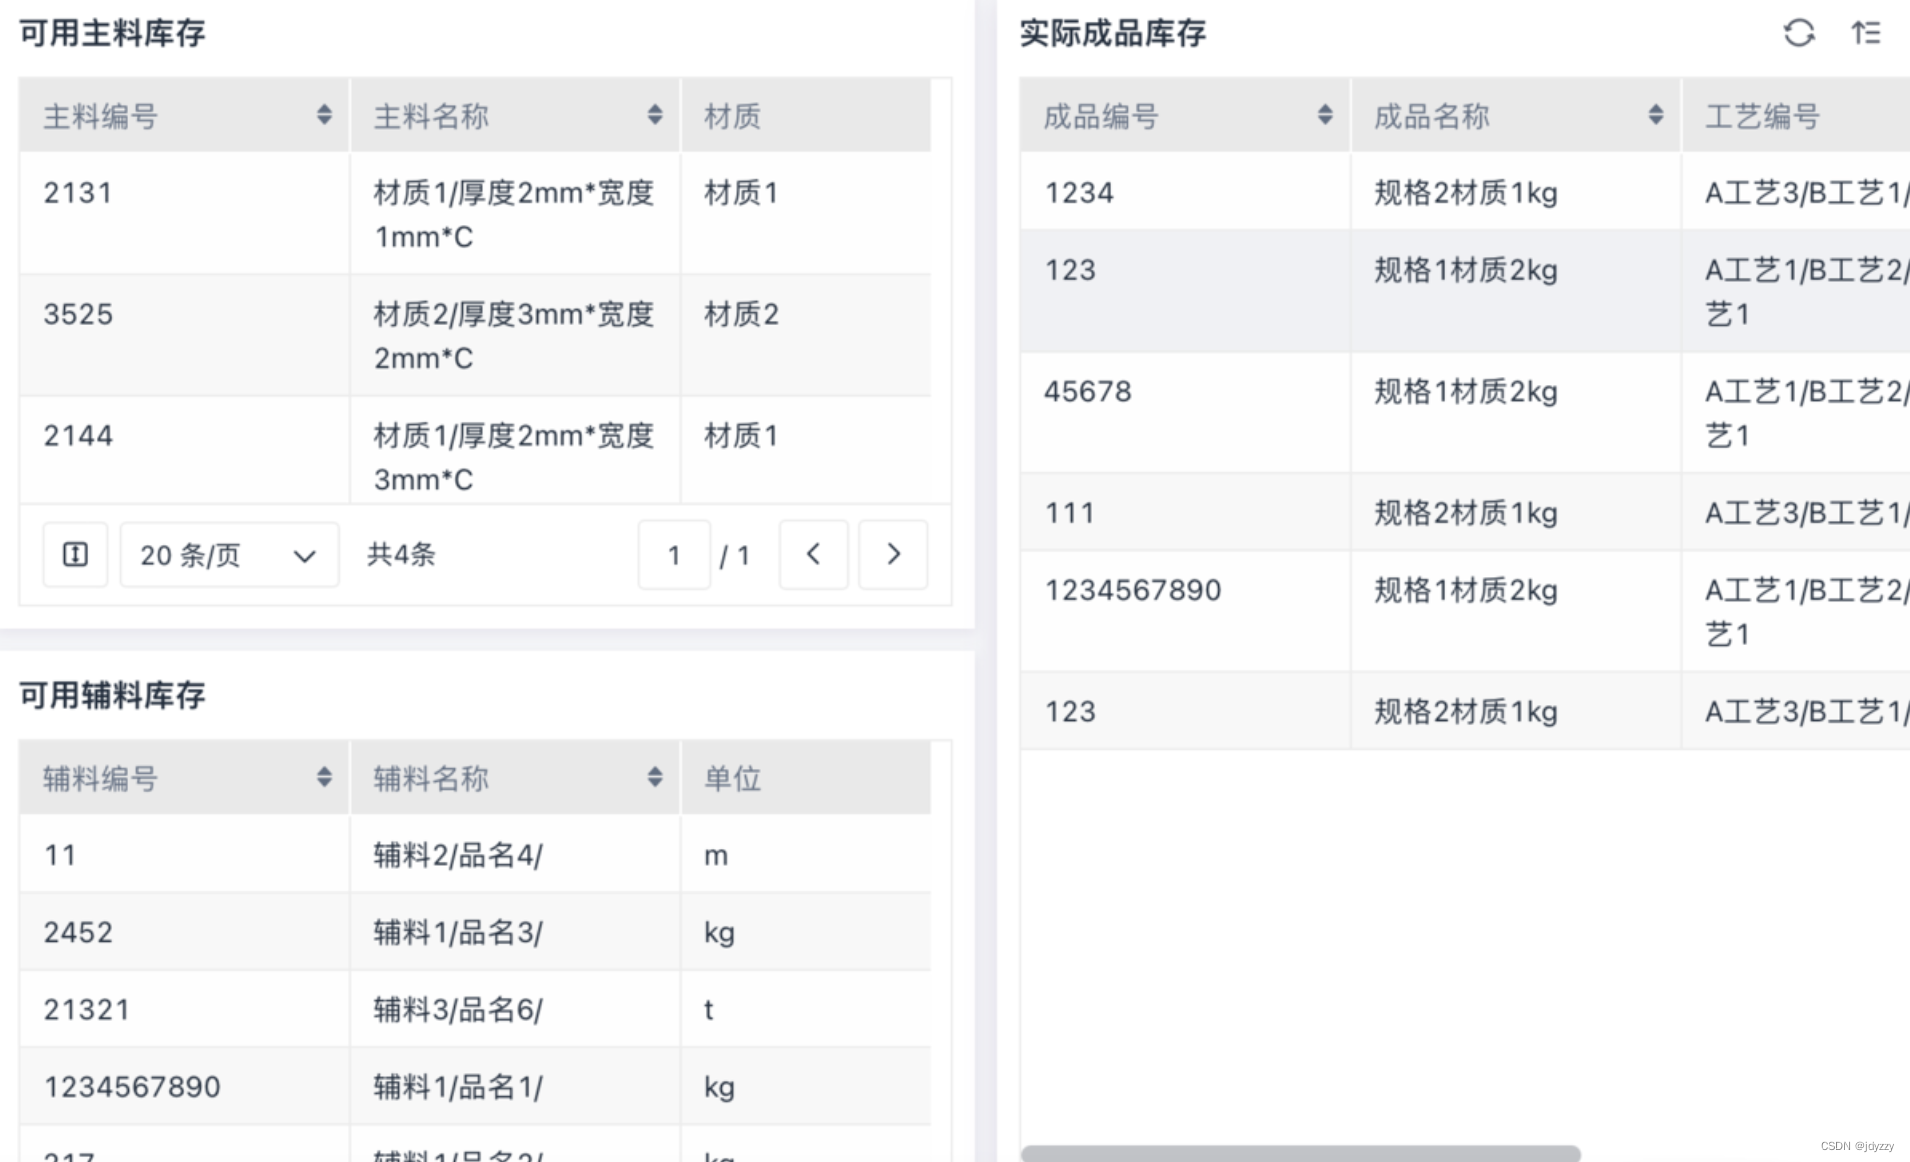Sort by 主料编号 column arrows
This screenshot has width=1910, height=1162.
(324, 115)
